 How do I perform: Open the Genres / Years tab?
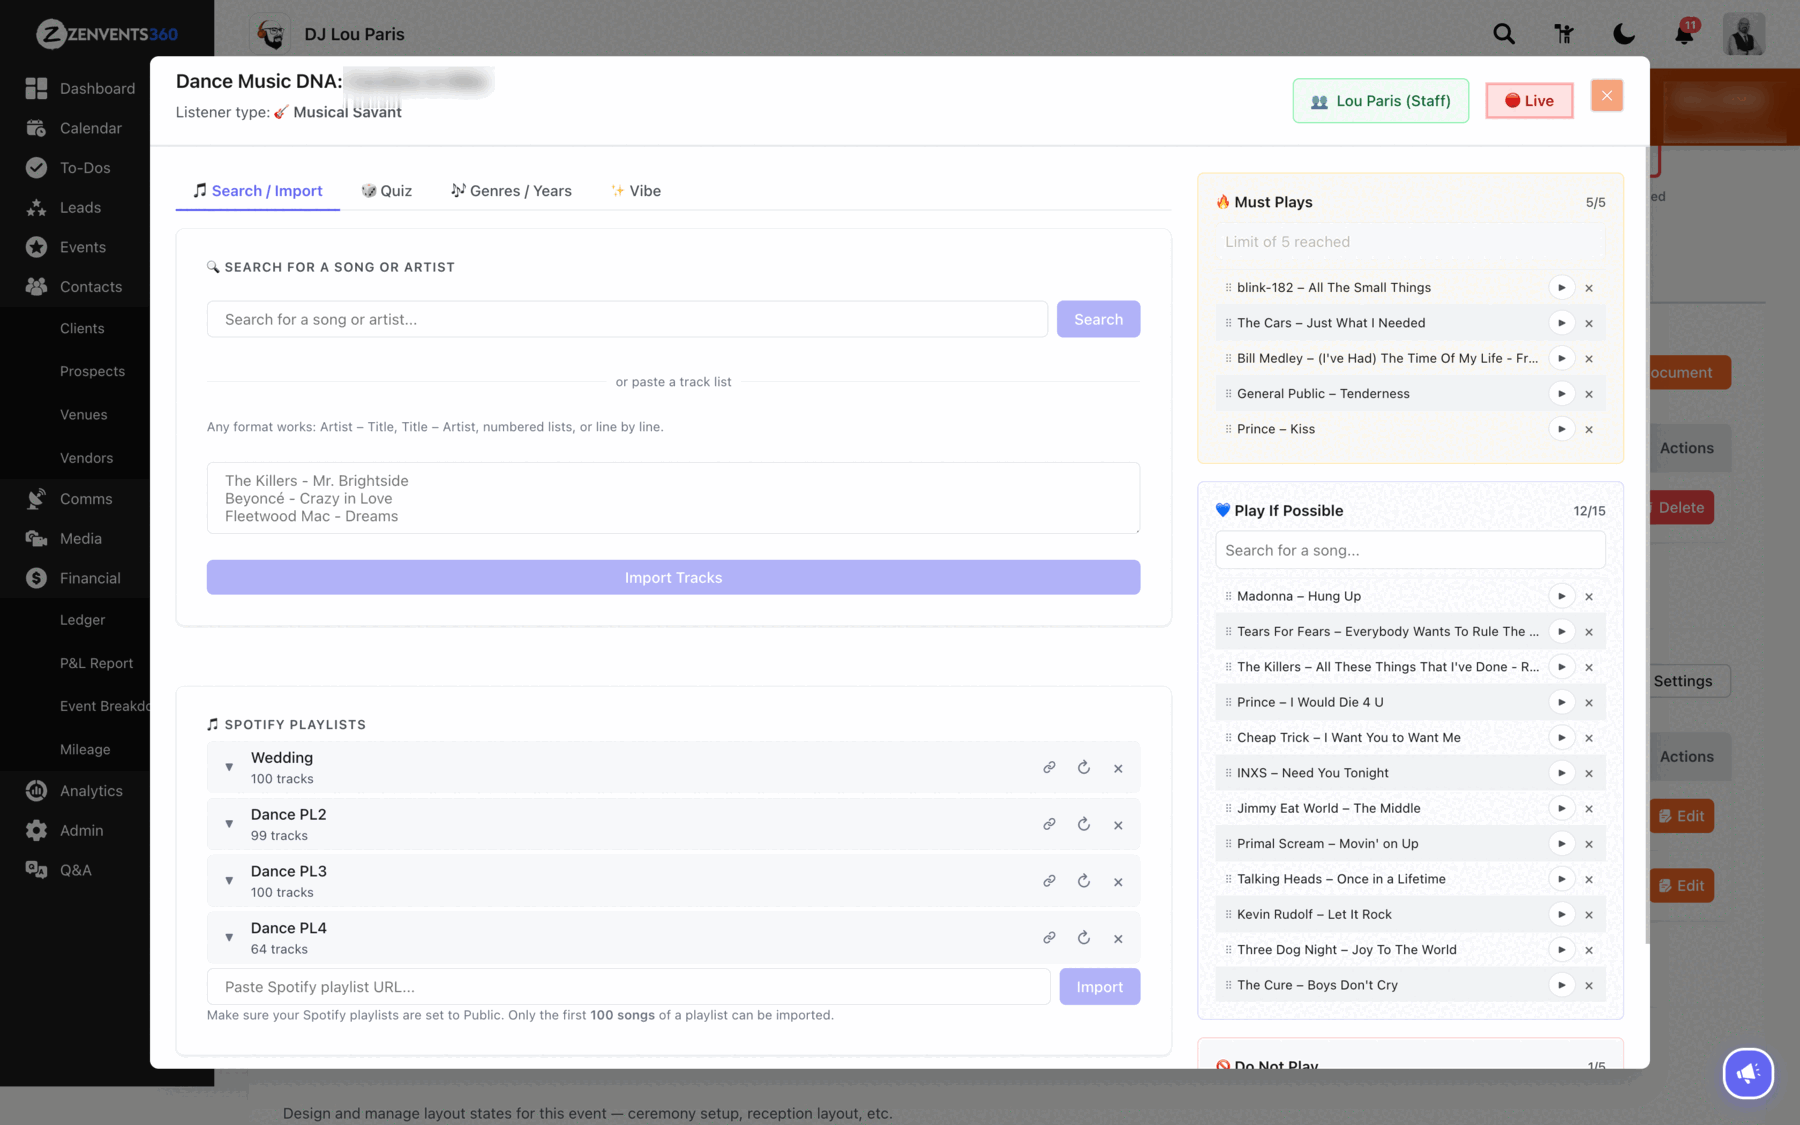coord(511,191)
